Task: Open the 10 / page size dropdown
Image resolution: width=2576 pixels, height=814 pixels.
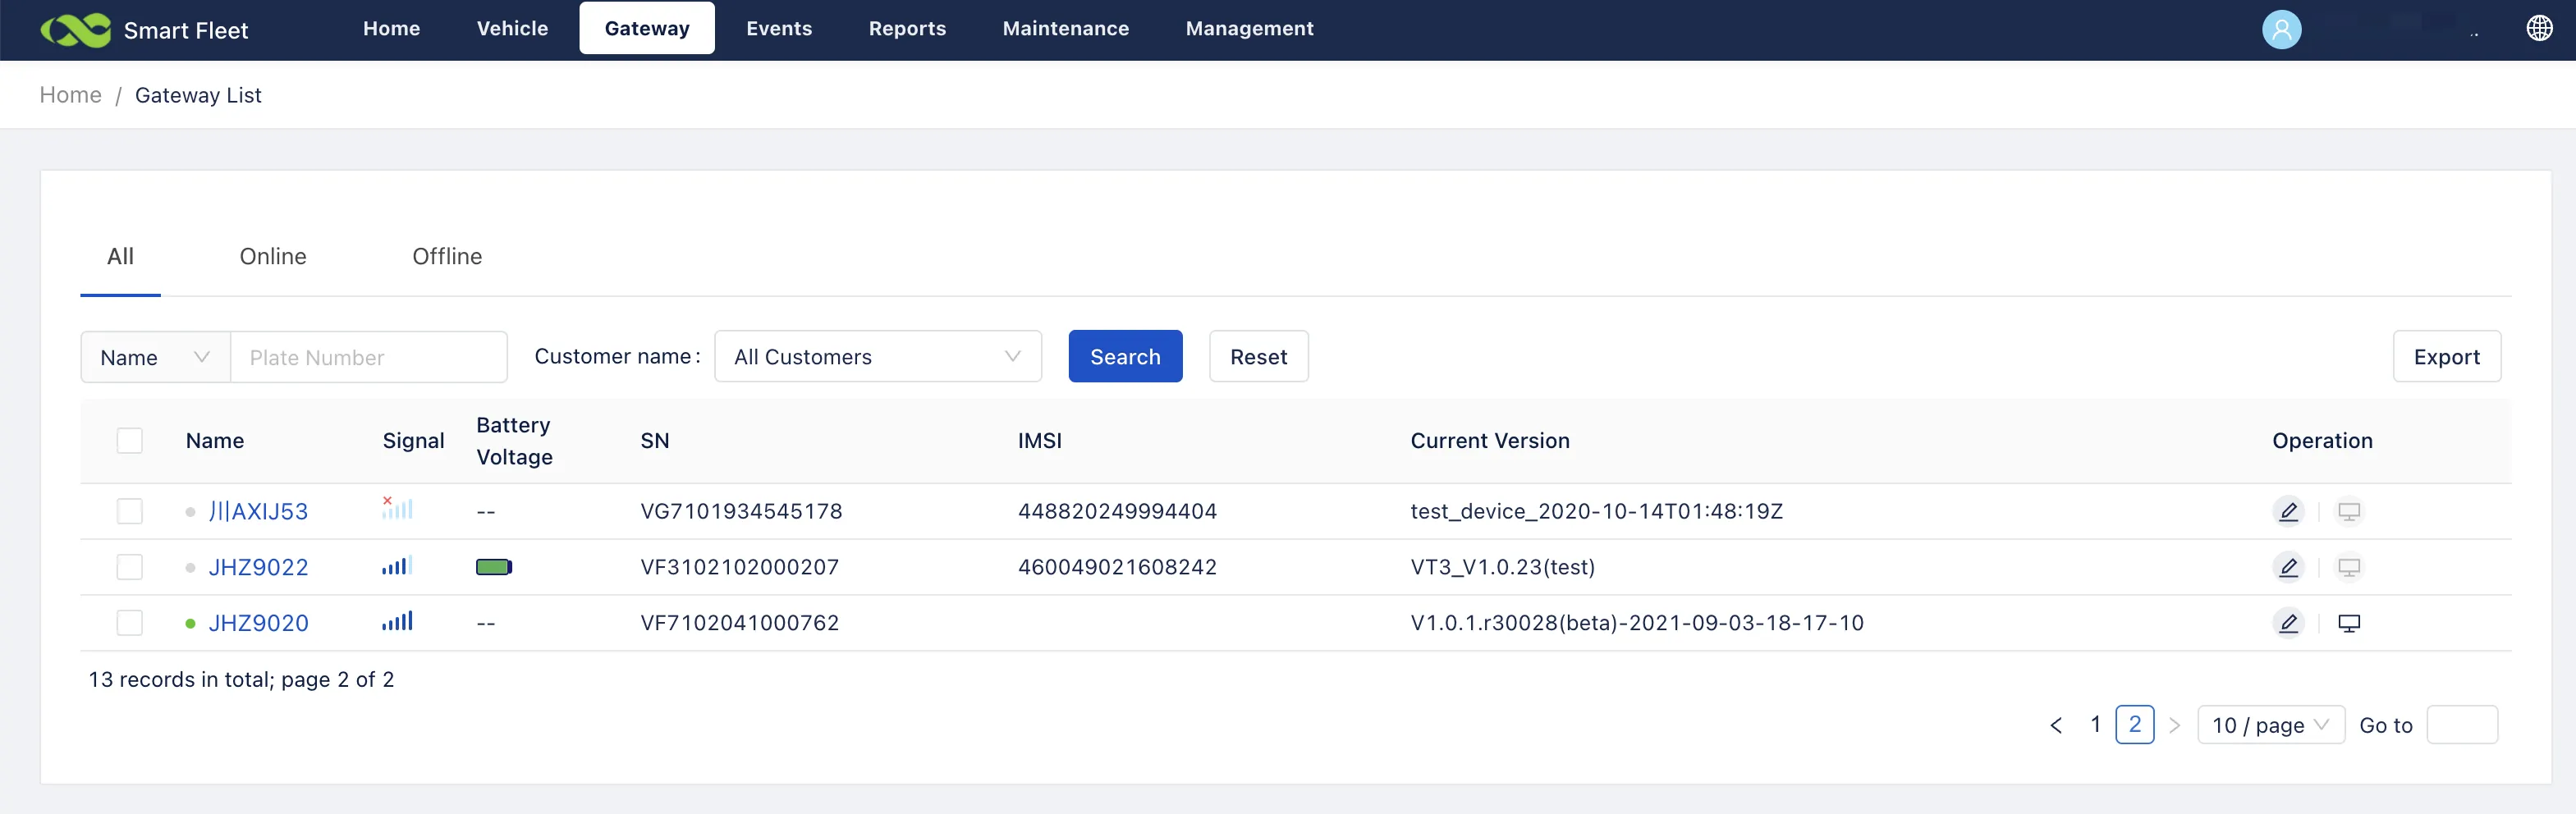Action: coord(2271,725)
